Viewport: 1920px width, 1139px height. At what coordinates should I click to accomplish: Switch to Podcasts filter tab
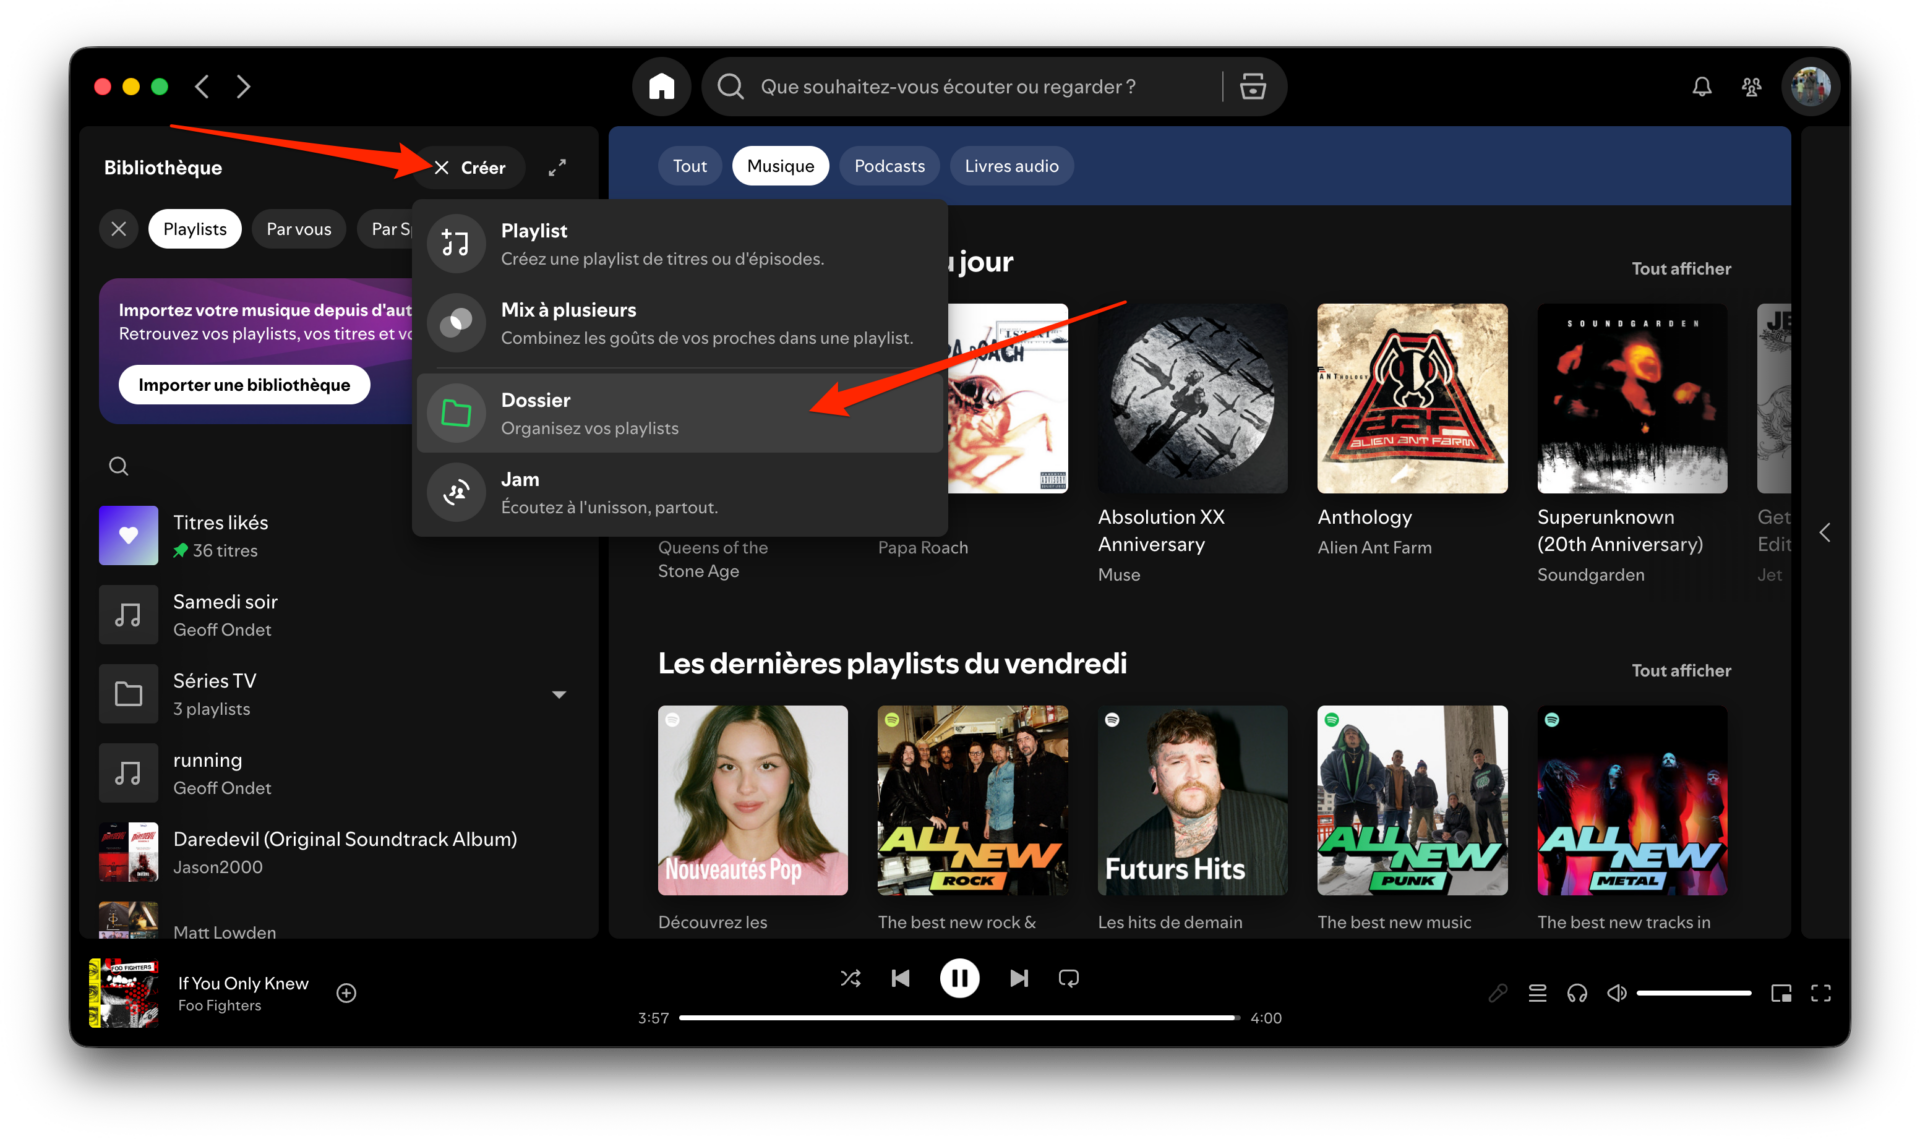(x=889, y=166)
